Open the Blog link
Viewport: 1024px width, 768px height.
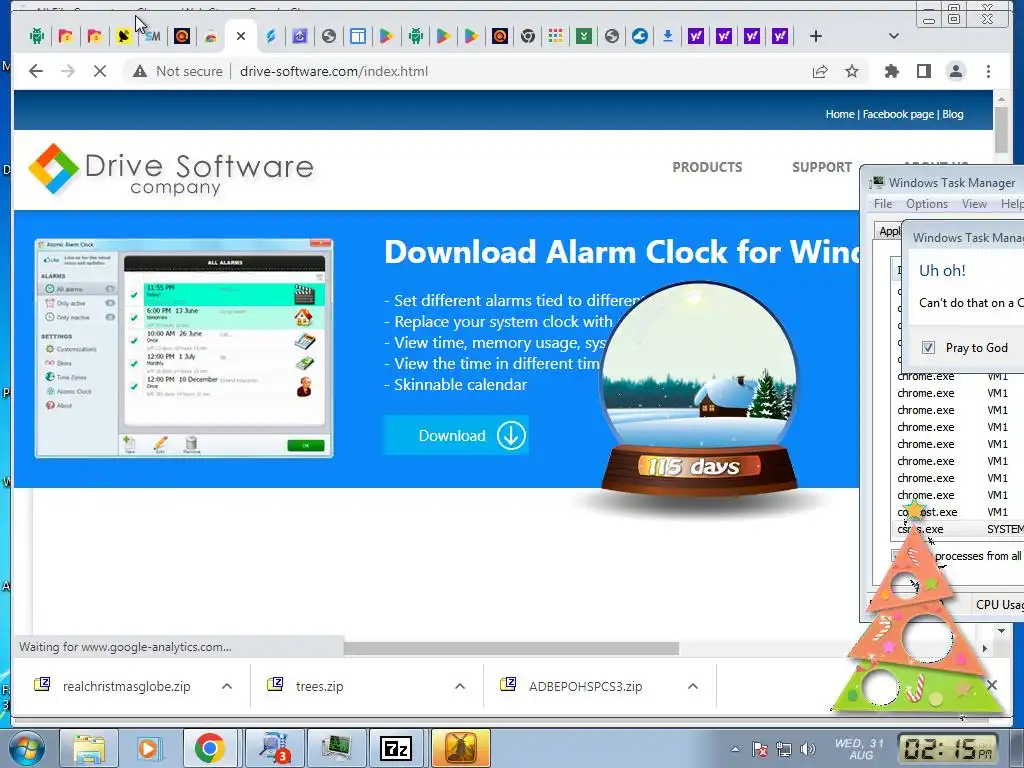point(953,114)
